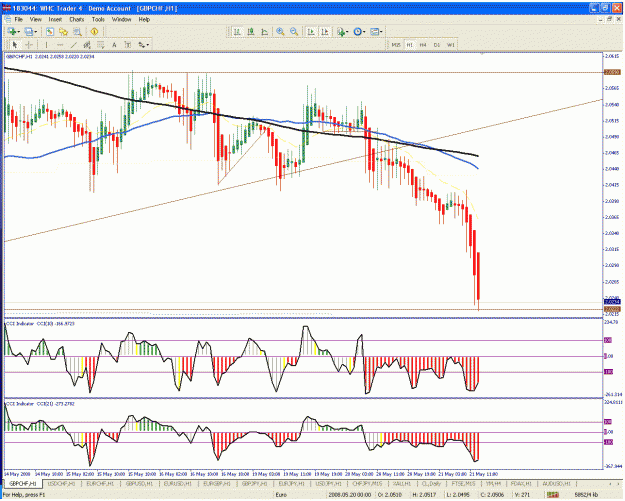Screen dimensions: 625x501
Task: Open the Help menu
Action: coord(144,19)
